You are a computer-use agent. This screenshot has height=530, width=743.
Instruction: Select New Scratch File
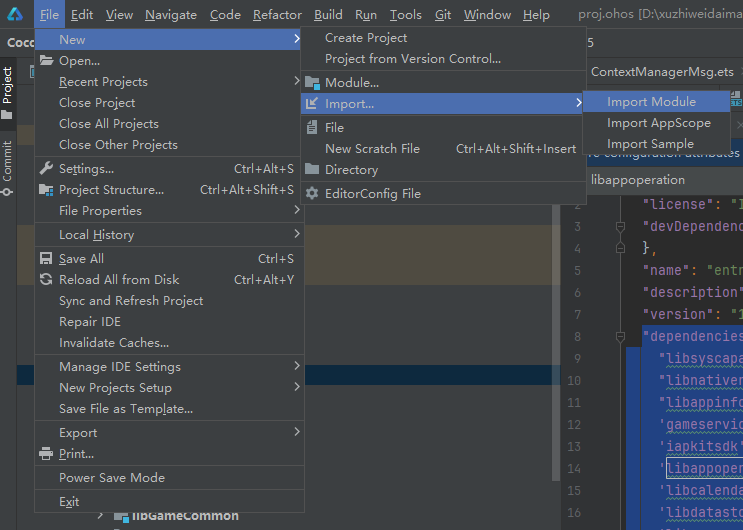(x=443, y=148)
